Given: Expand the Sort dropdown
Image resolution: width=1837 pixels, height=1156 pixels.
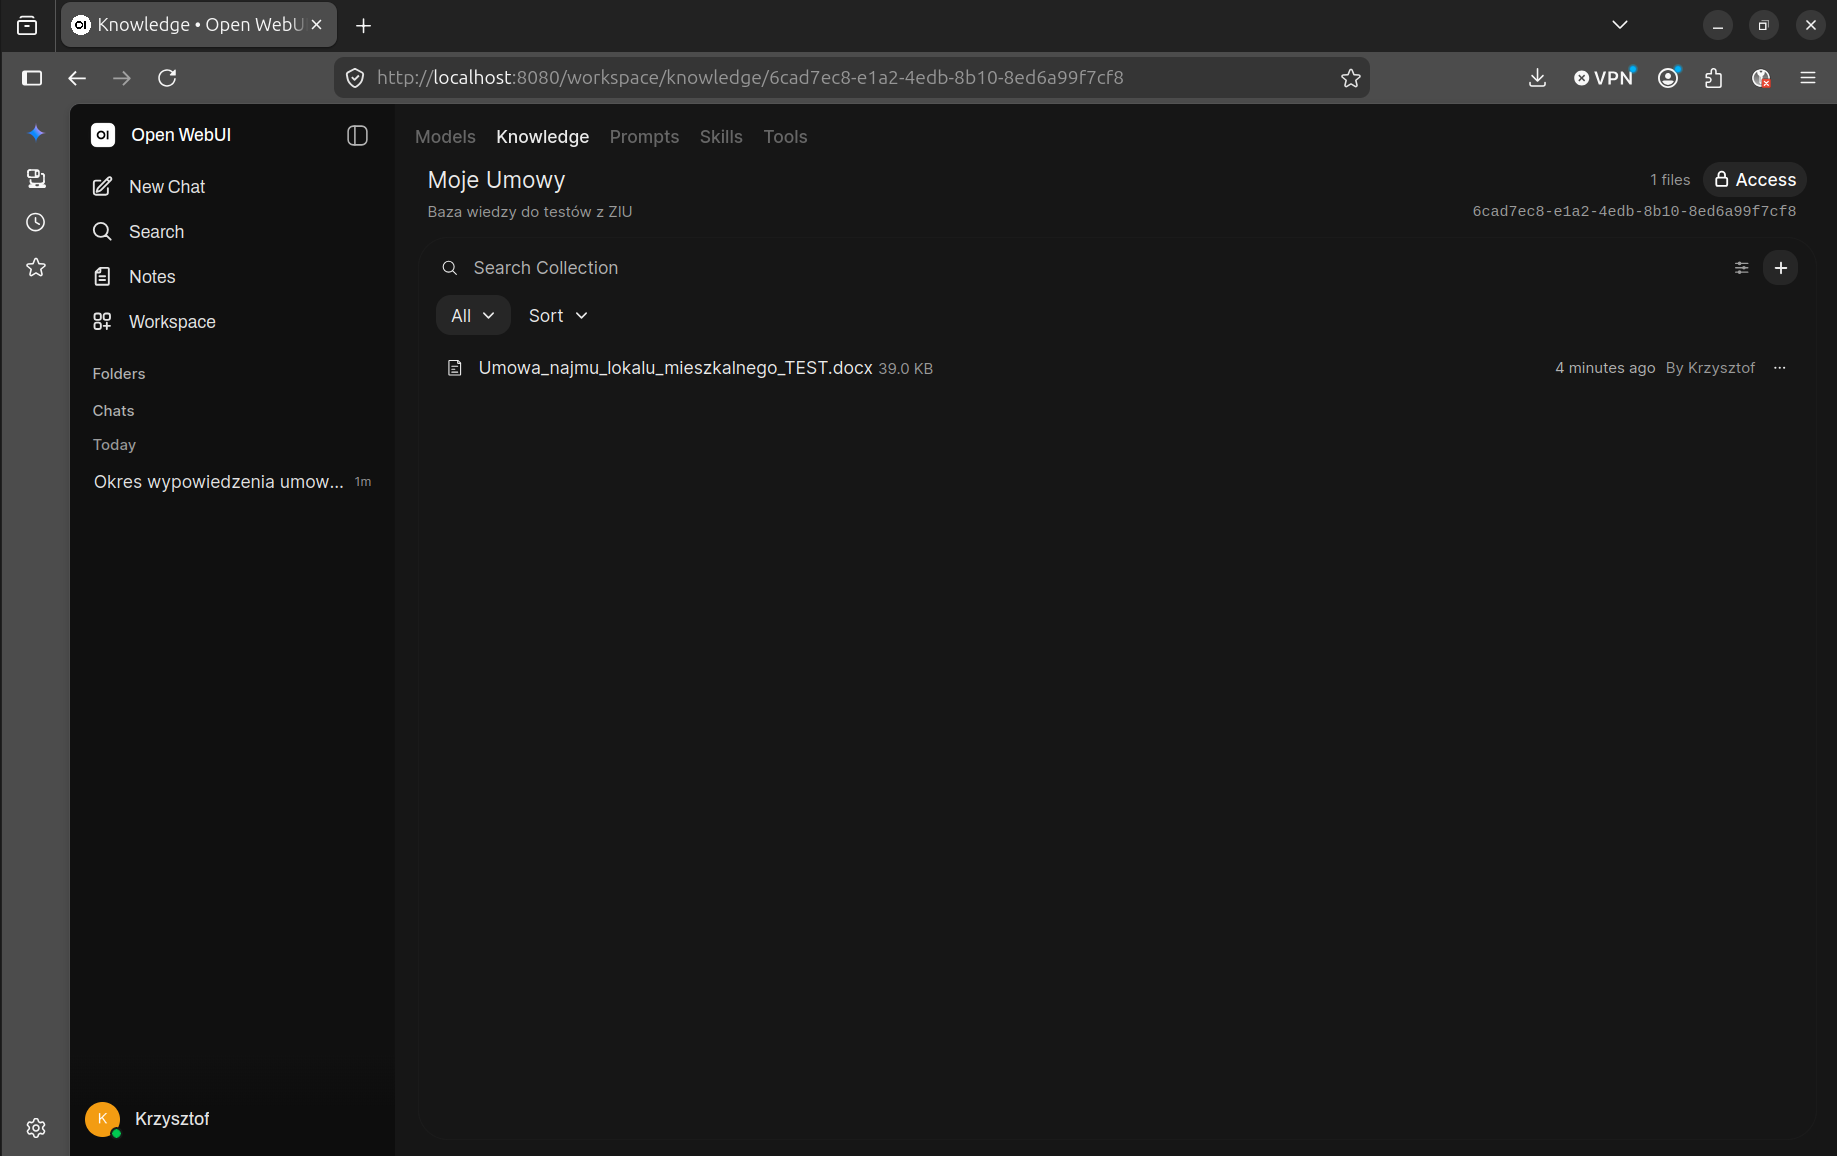Looking at the screenshot, I should coord(558,316).
